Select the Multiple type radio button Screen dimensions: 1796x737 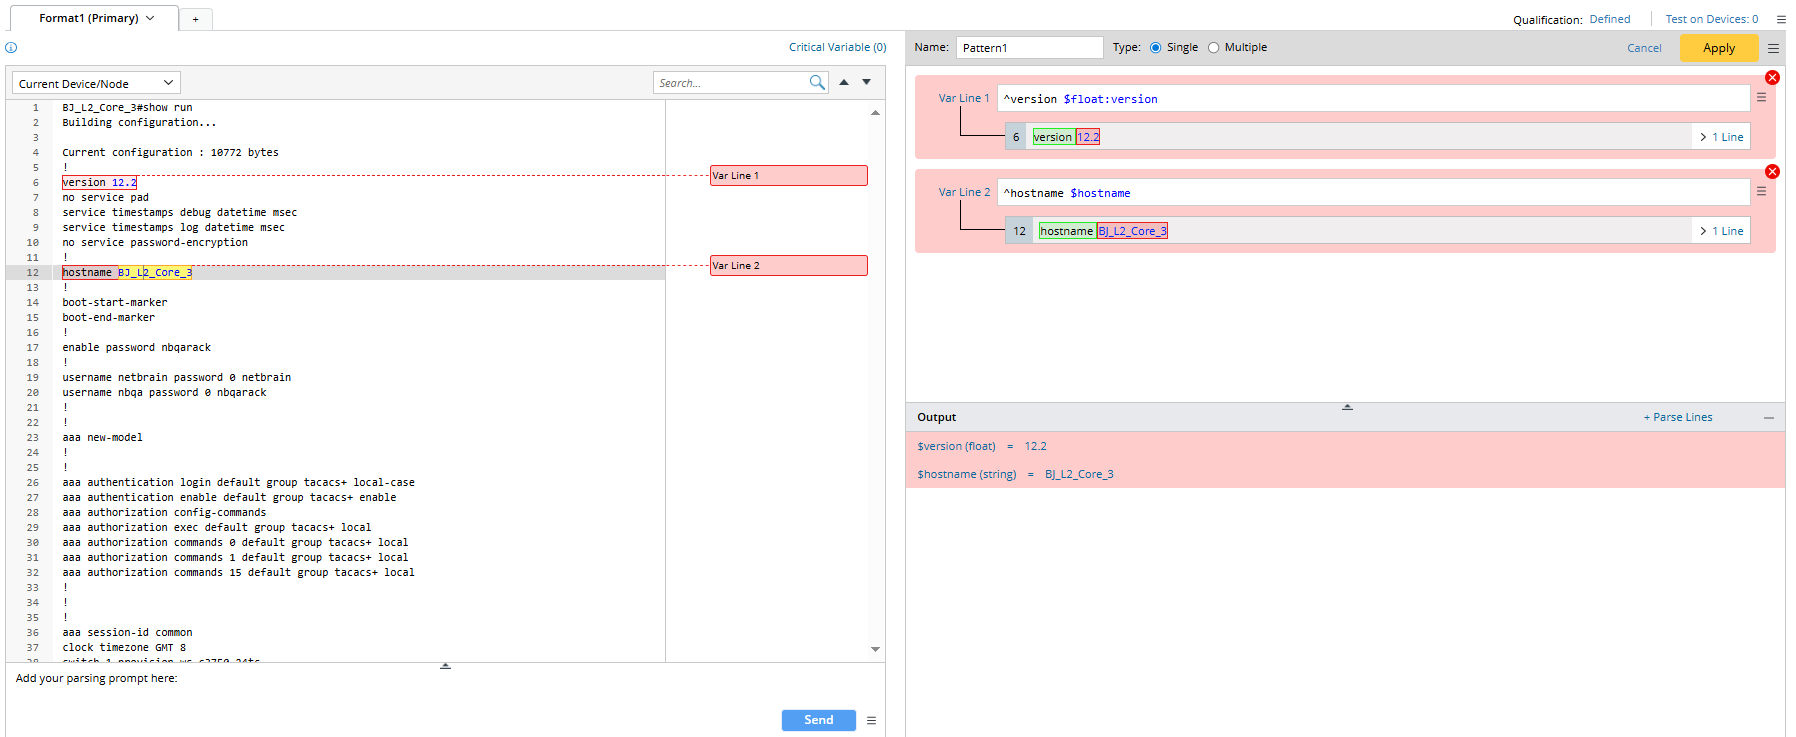1214,47
